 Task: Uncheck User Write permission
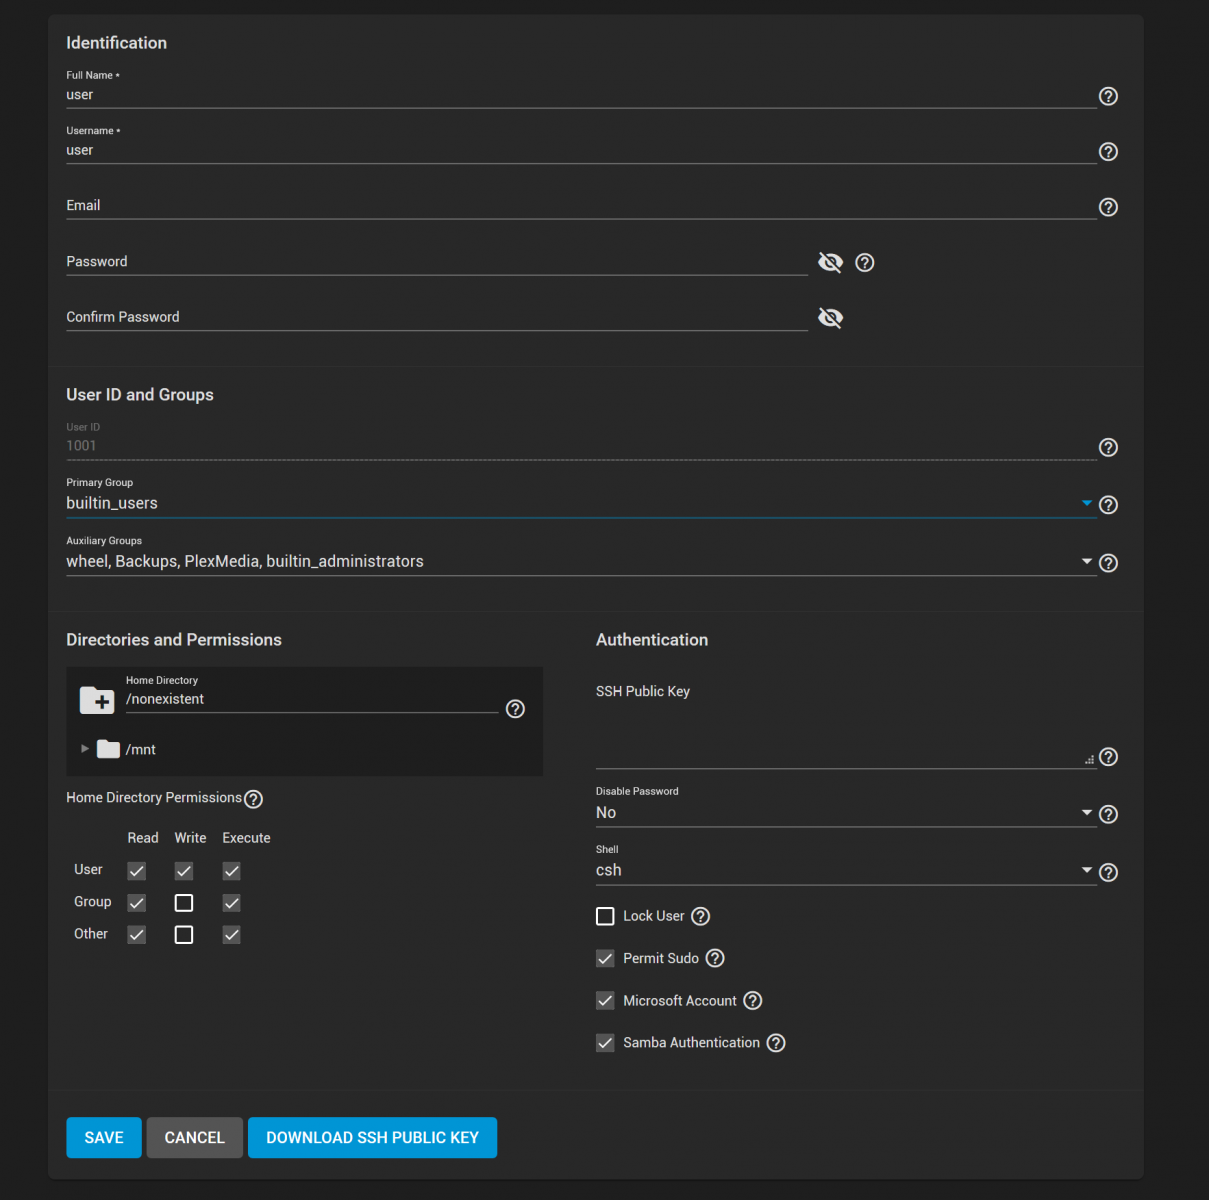tap(184, 871)
